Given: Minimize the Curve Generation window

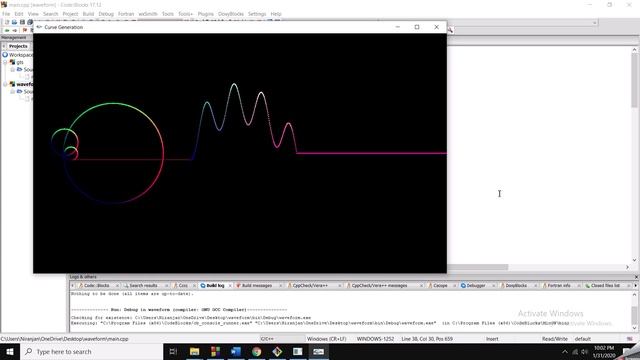Looking at the screenshot, I should (x=398, y=27).
